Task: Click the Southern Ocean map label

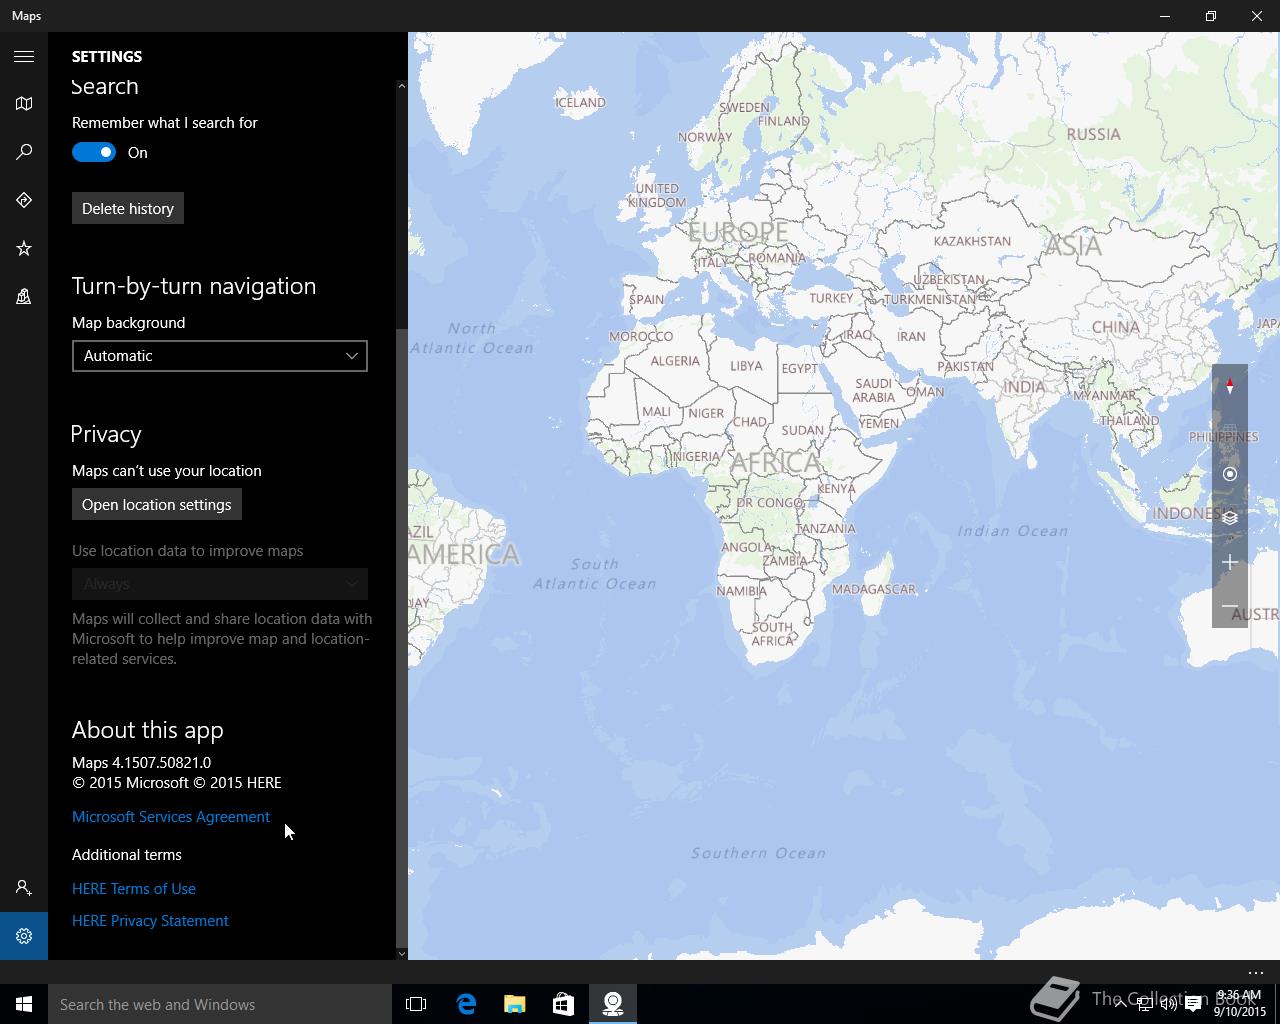Action: click(758, 853)
